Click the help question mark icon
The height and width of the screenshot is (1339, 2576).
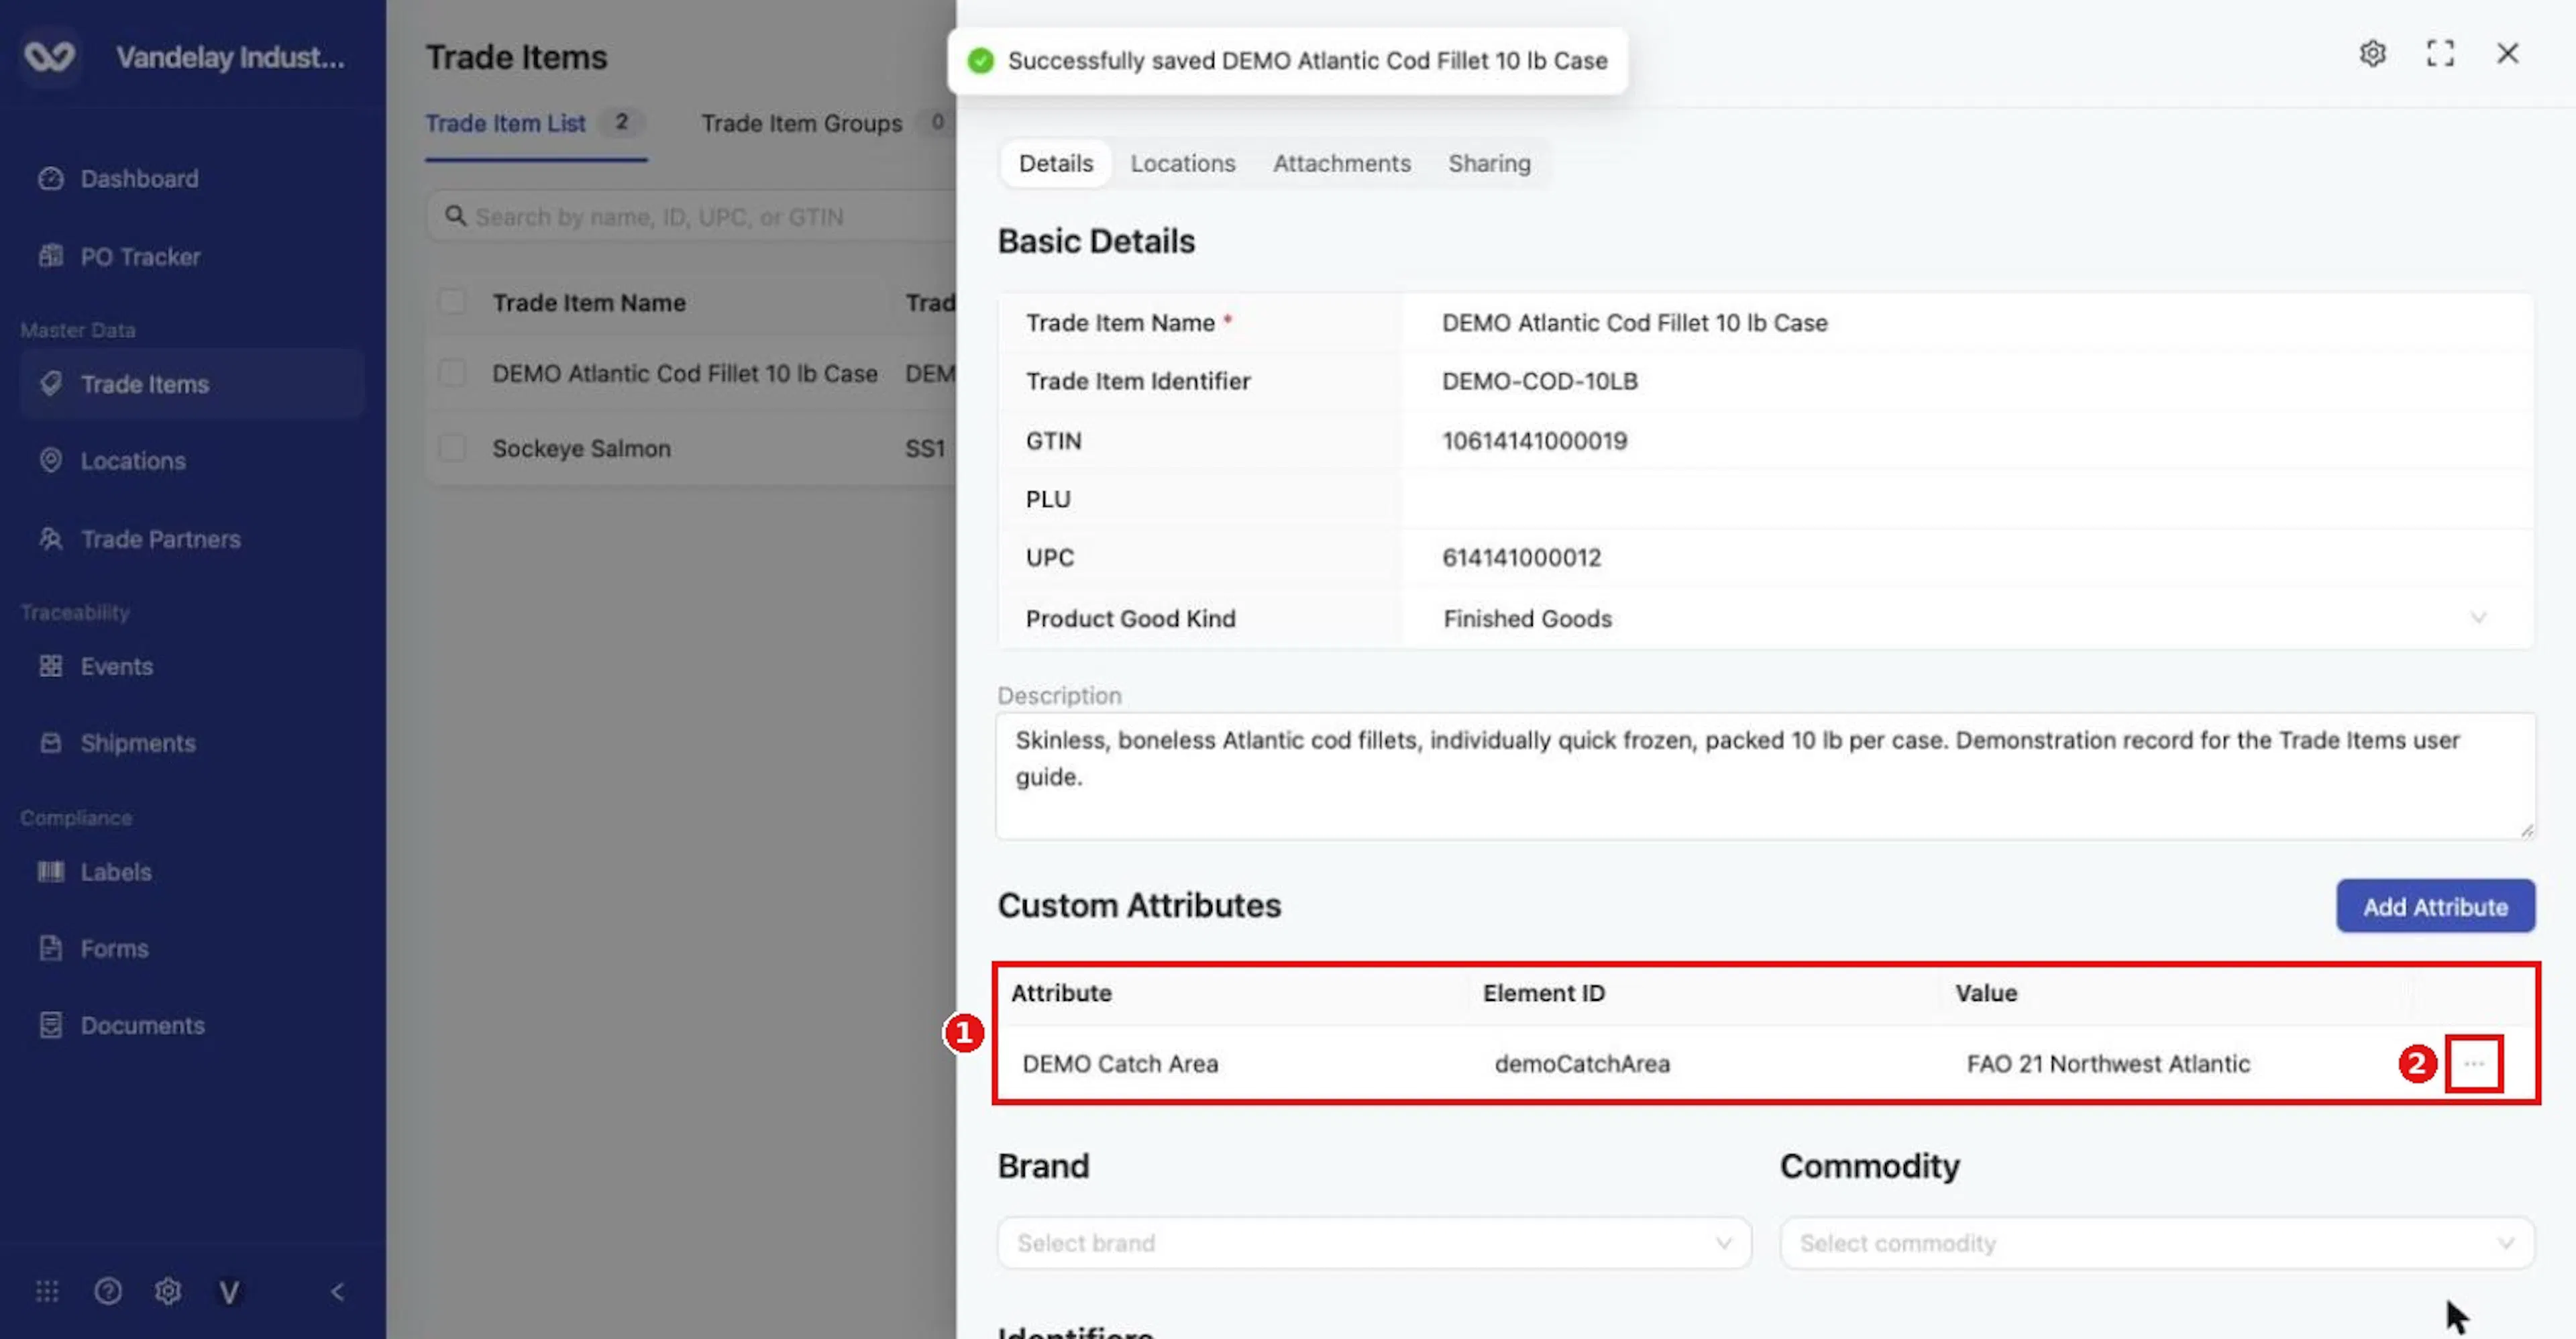(108, 1292)
